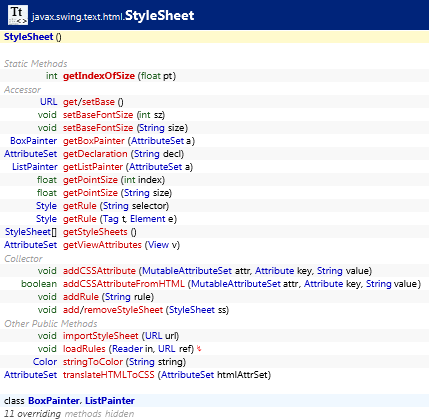This screenshot has width=429, height=420.
Task: Click the View parameter type in getViewAttributes
Action: pyautogui.click(x=158, y=245)
